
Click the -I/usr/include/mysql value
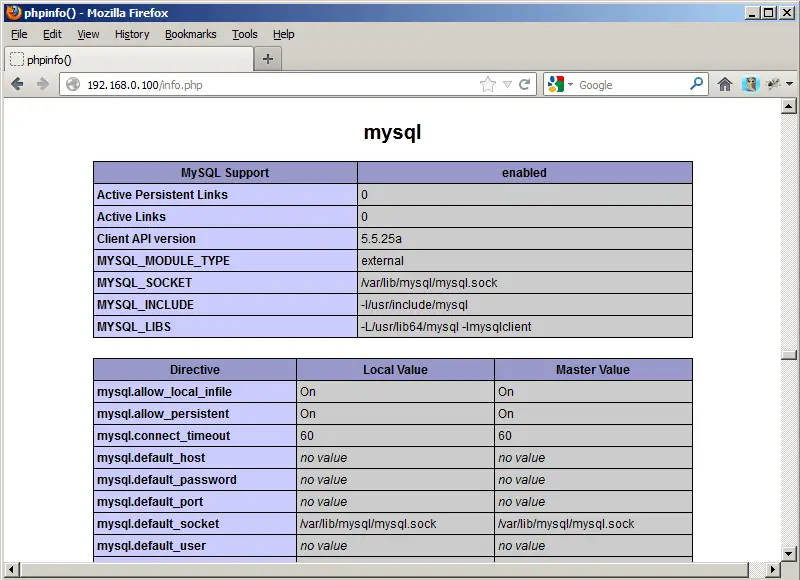[414, 305]
